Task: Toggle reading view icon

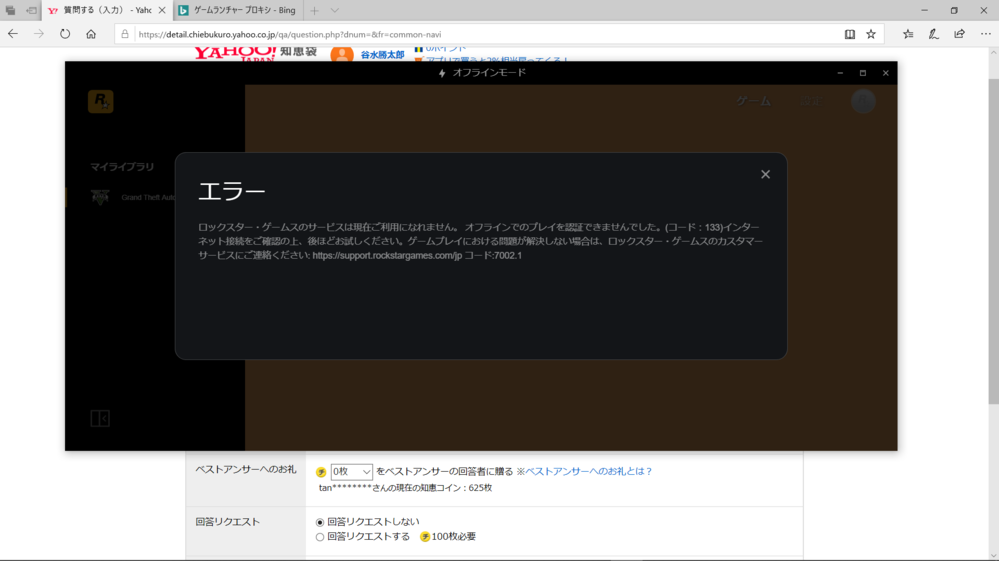Action: [x=850, y=34]
